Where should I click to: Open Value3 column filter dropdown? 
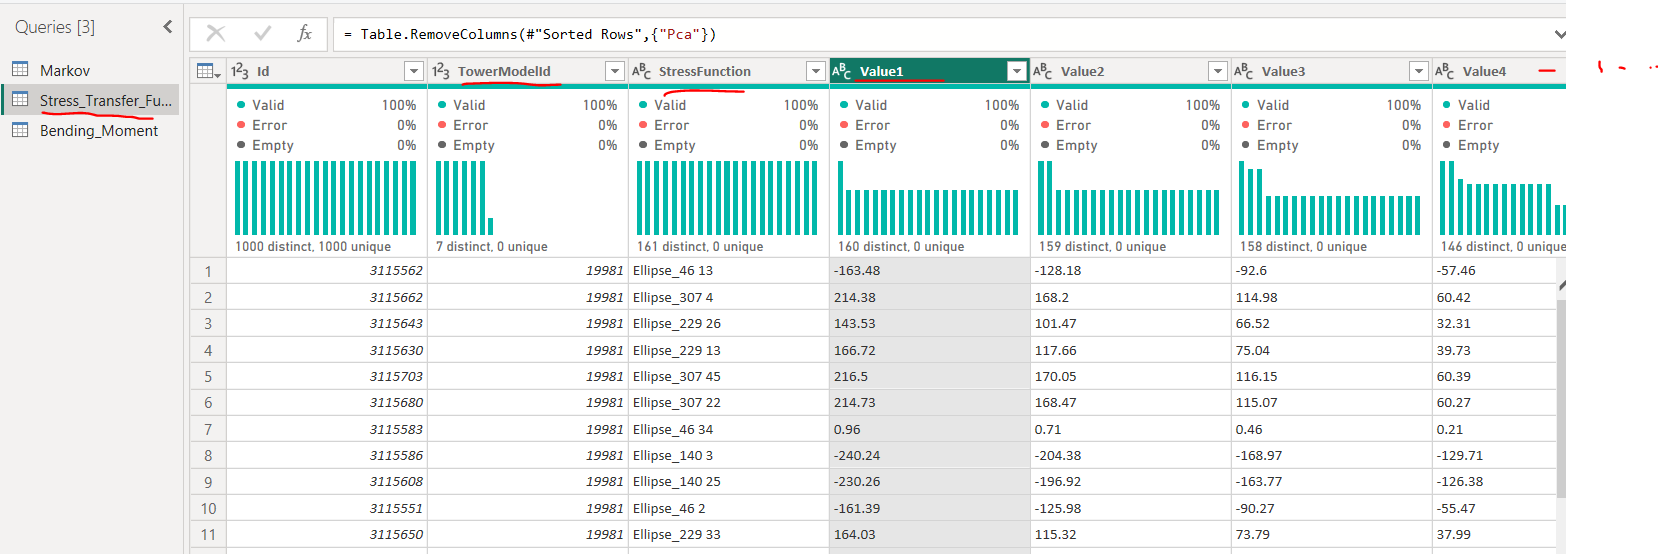click(x=1419, y=71)
